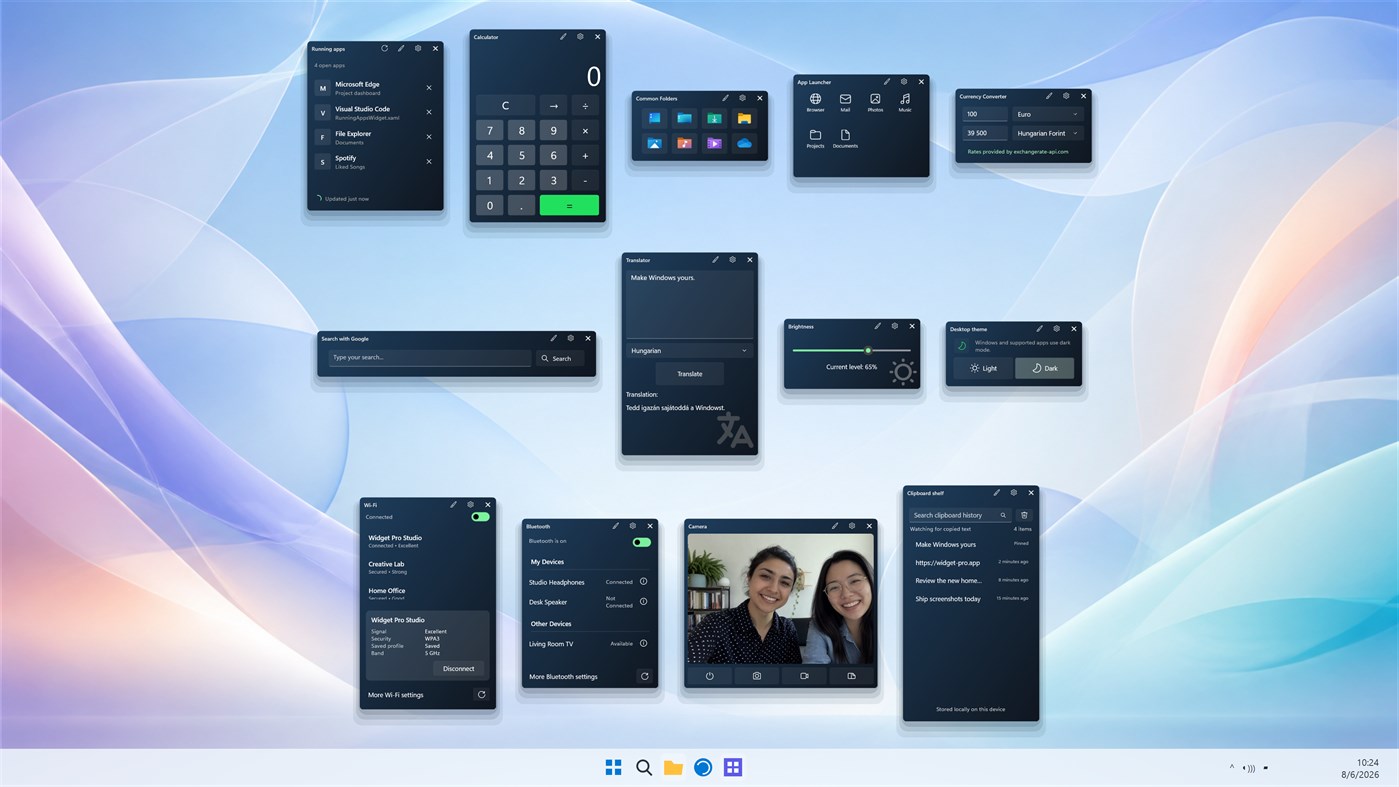Open More Wi-Fi settings
The image size is (1399, 787).
click(396, 695)
